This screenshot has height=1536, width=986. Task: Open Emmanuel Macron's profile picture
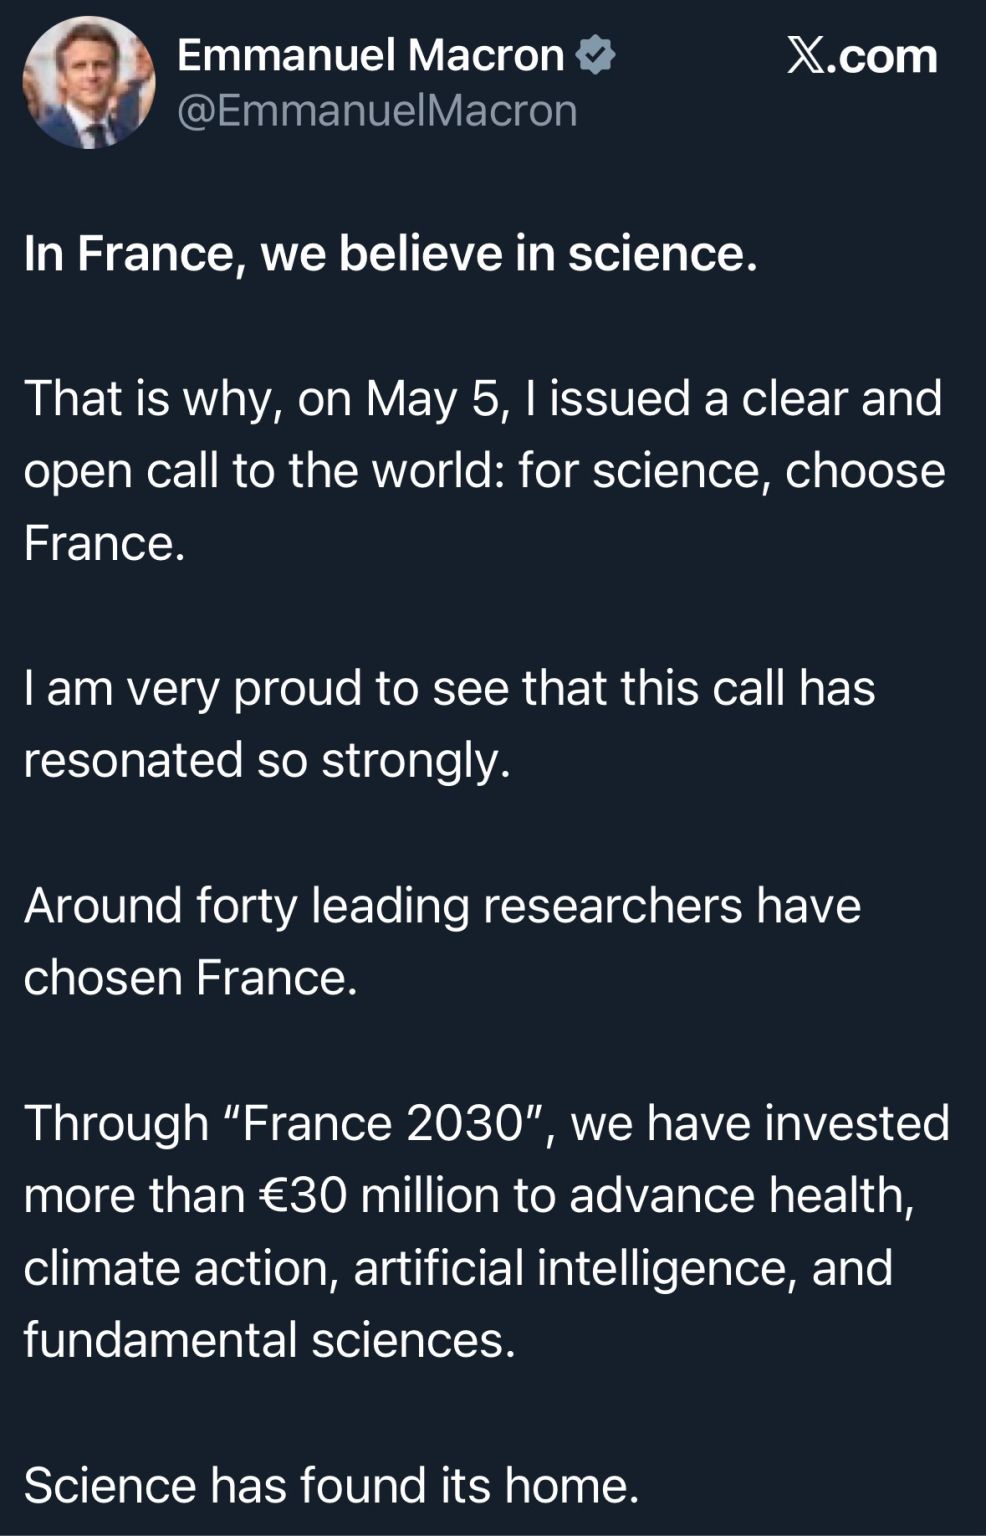click(89, 83)
